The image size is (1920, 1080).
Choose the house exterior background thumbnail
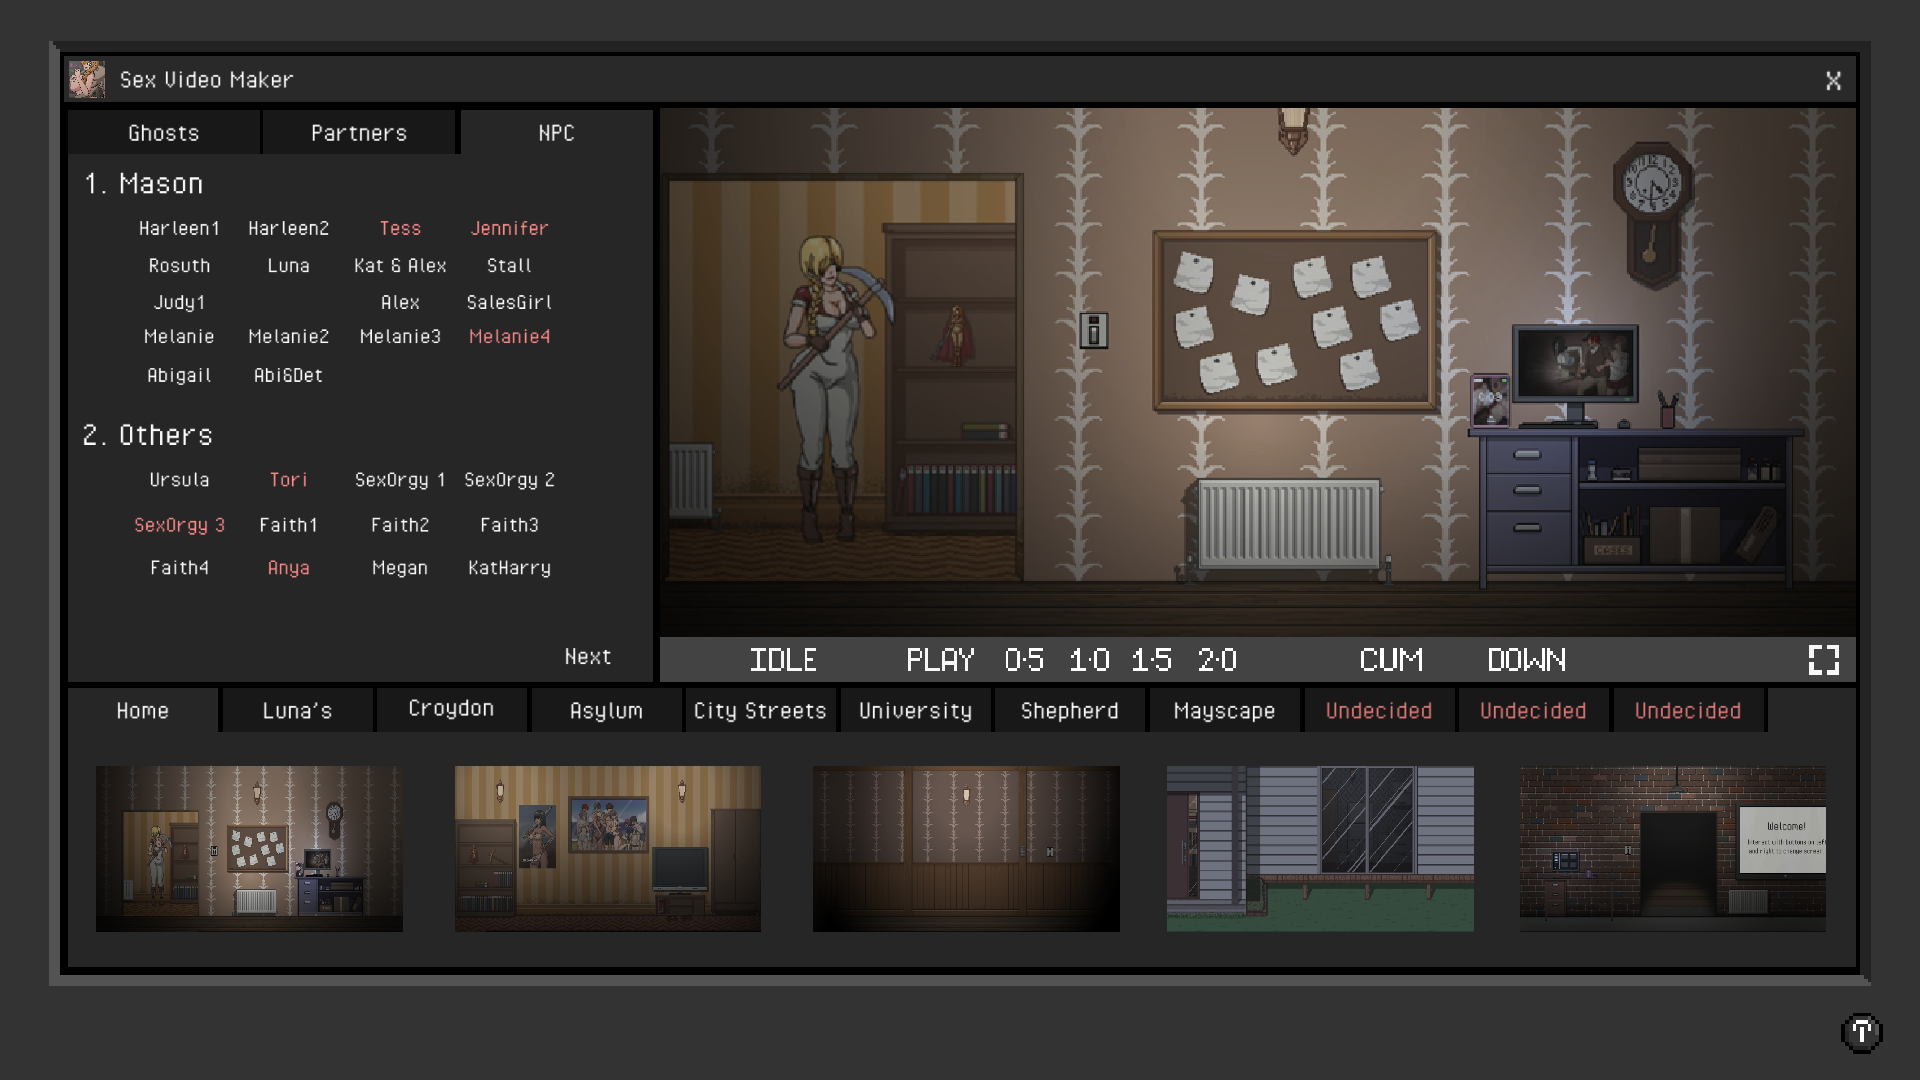pos(1319,848)
